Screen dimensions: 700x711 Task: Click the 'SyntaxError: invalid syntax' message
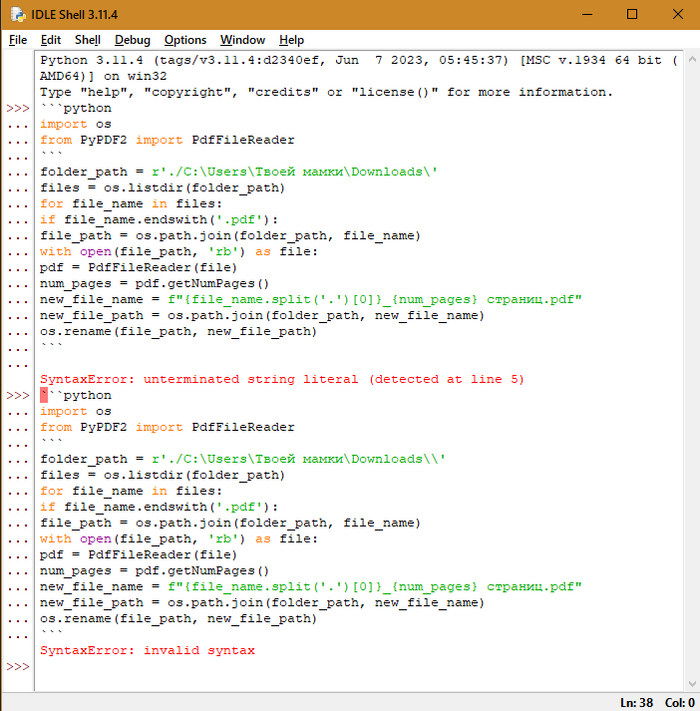click(x=147, y=650)
